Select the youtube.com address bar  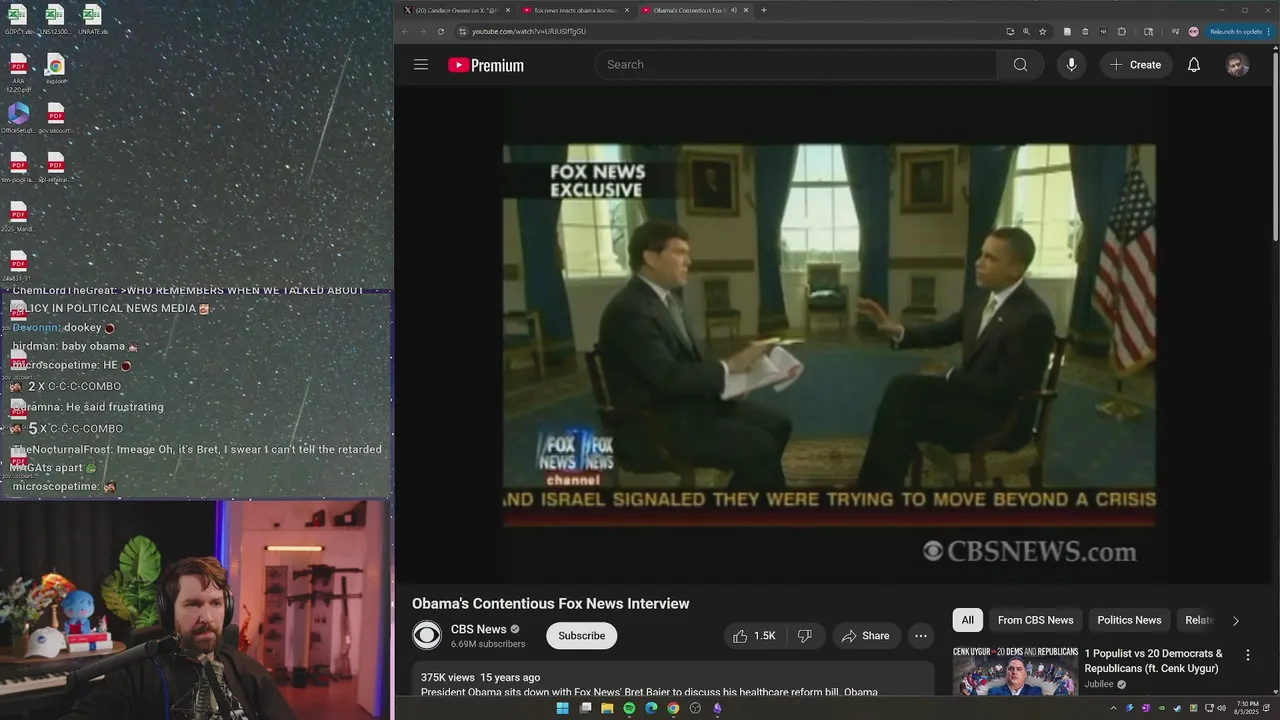coord(730,31)
